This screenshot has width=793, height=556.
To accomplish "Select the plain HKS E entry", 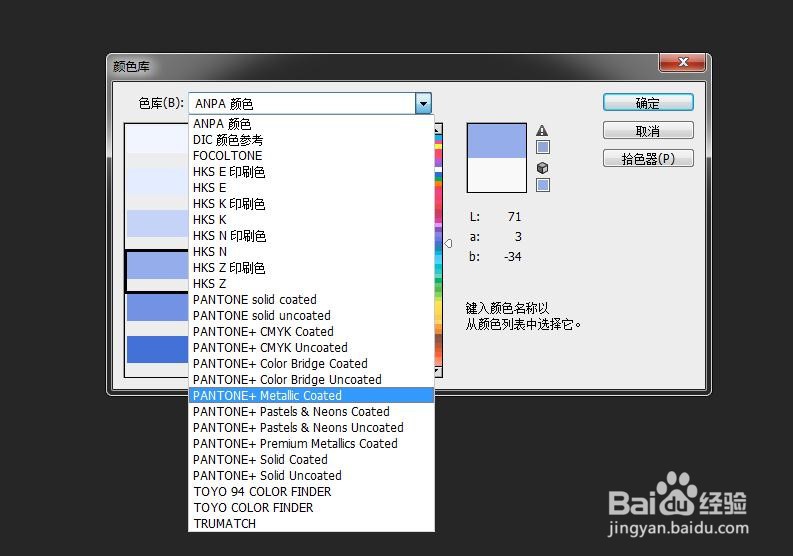I will [x=311, y=188].
